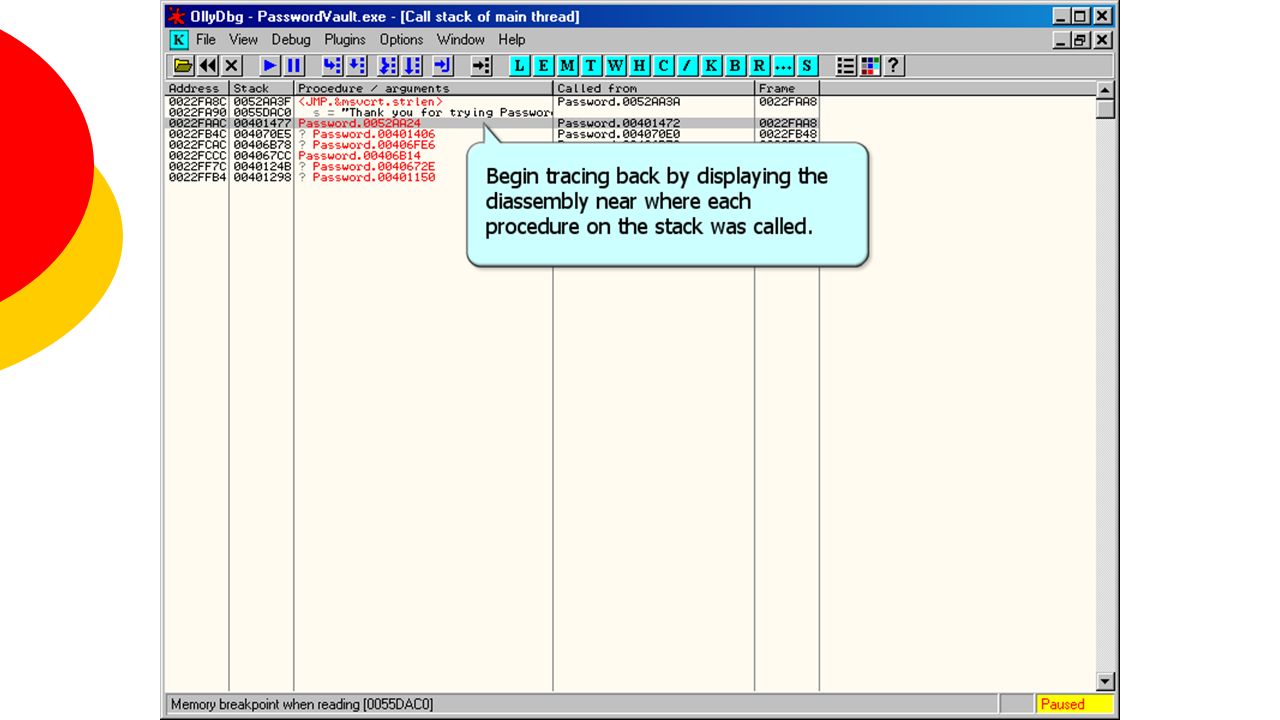
Task: Show Handles with H button
Action: tap(639, 66)
